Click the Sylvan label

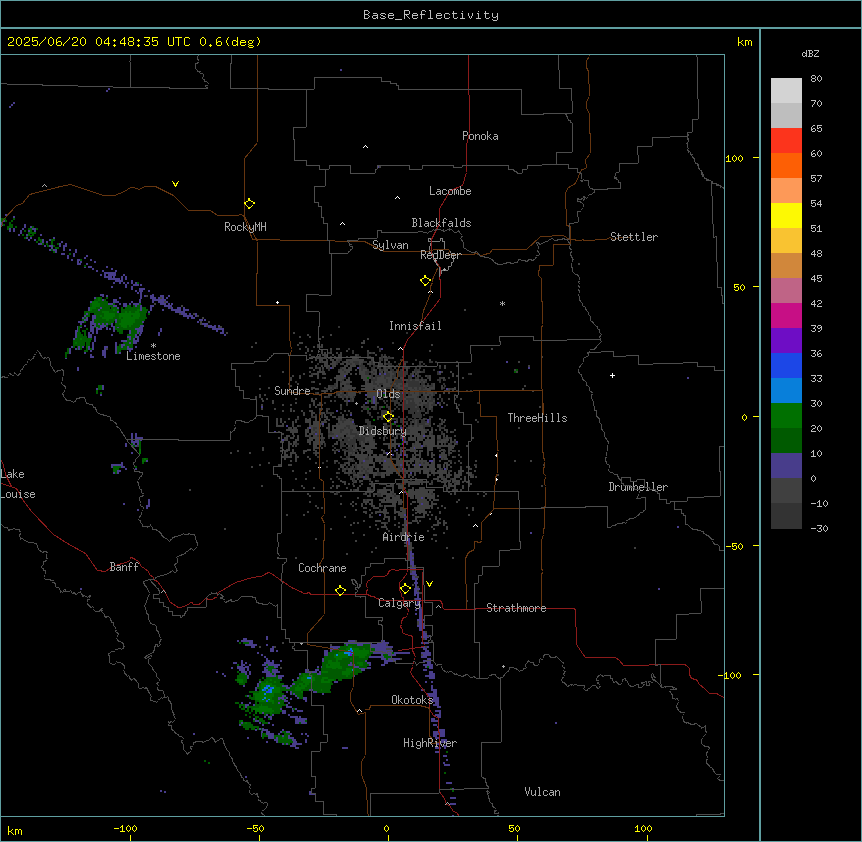coord(390,245)
